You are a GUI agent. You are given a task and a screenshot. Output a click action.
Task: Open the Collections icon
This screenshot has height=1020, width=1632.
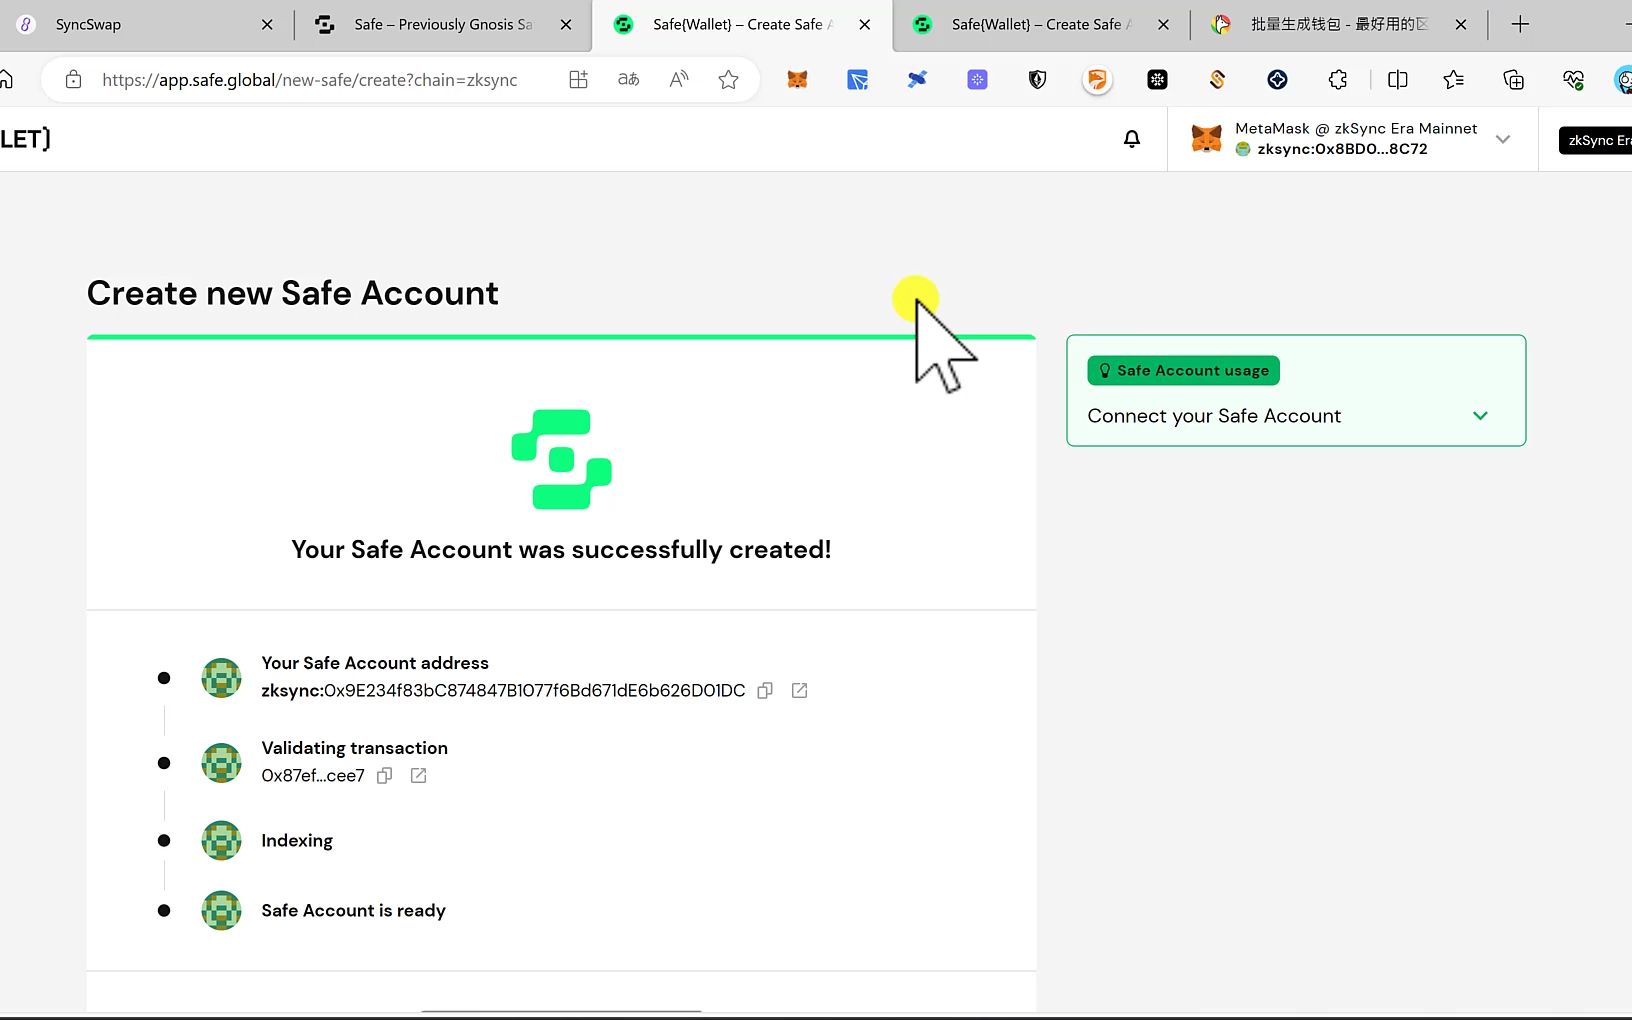(1514, 80)
